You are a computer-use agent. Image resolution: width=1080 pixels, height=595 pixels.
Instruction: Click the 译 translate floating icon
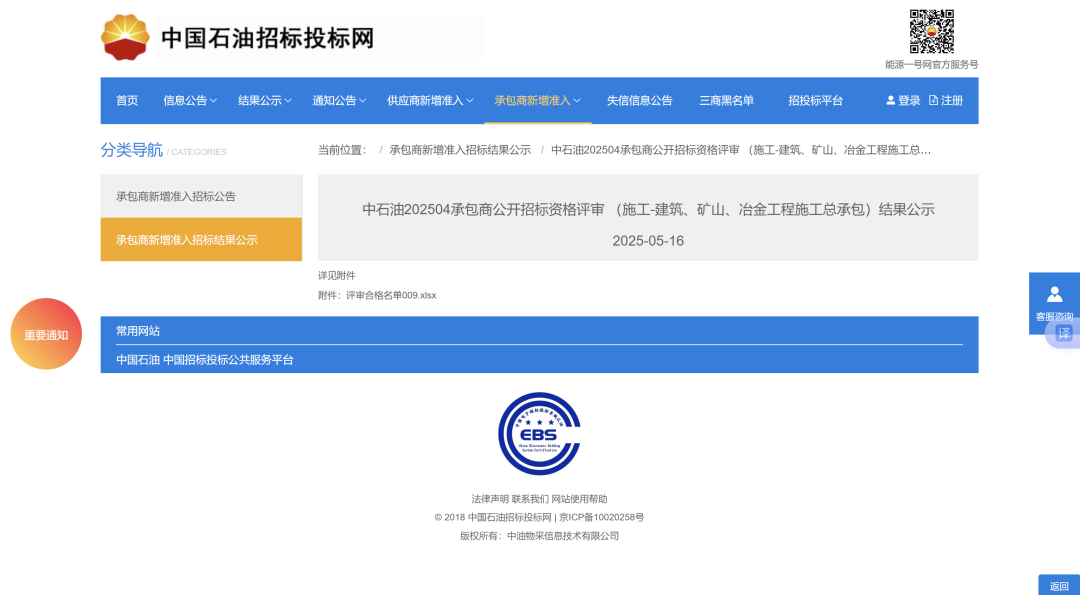click(1064, 333)
